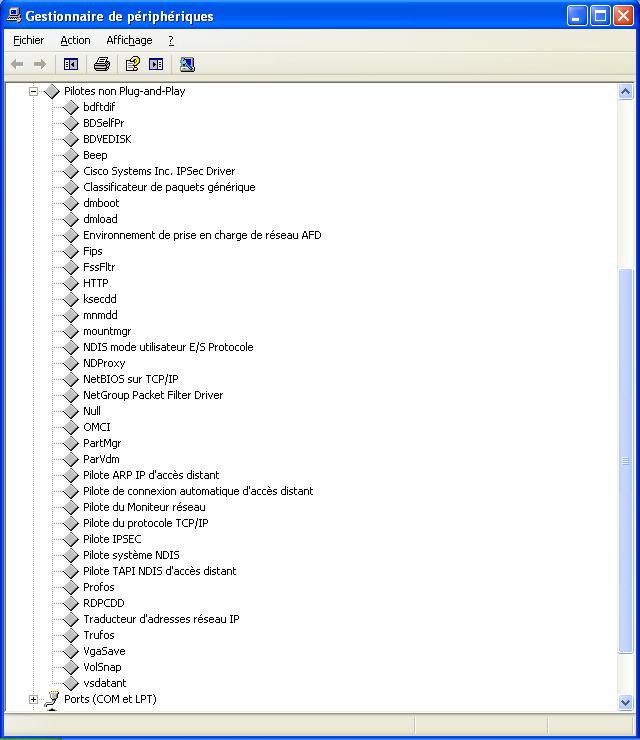Select the dmload driver entry
Image resolution: width=640 pixels, height=740 pixels.
(x=100, y=219)
